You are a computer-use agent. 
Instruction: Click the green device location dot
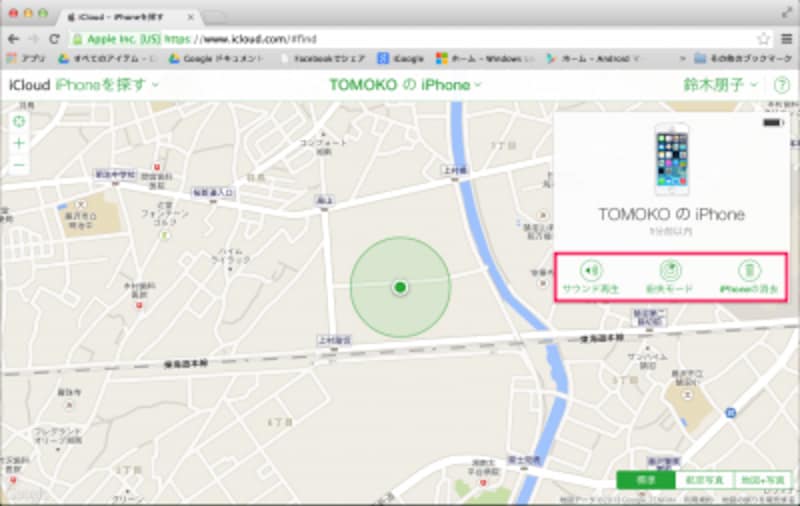(x=401, y=287)
